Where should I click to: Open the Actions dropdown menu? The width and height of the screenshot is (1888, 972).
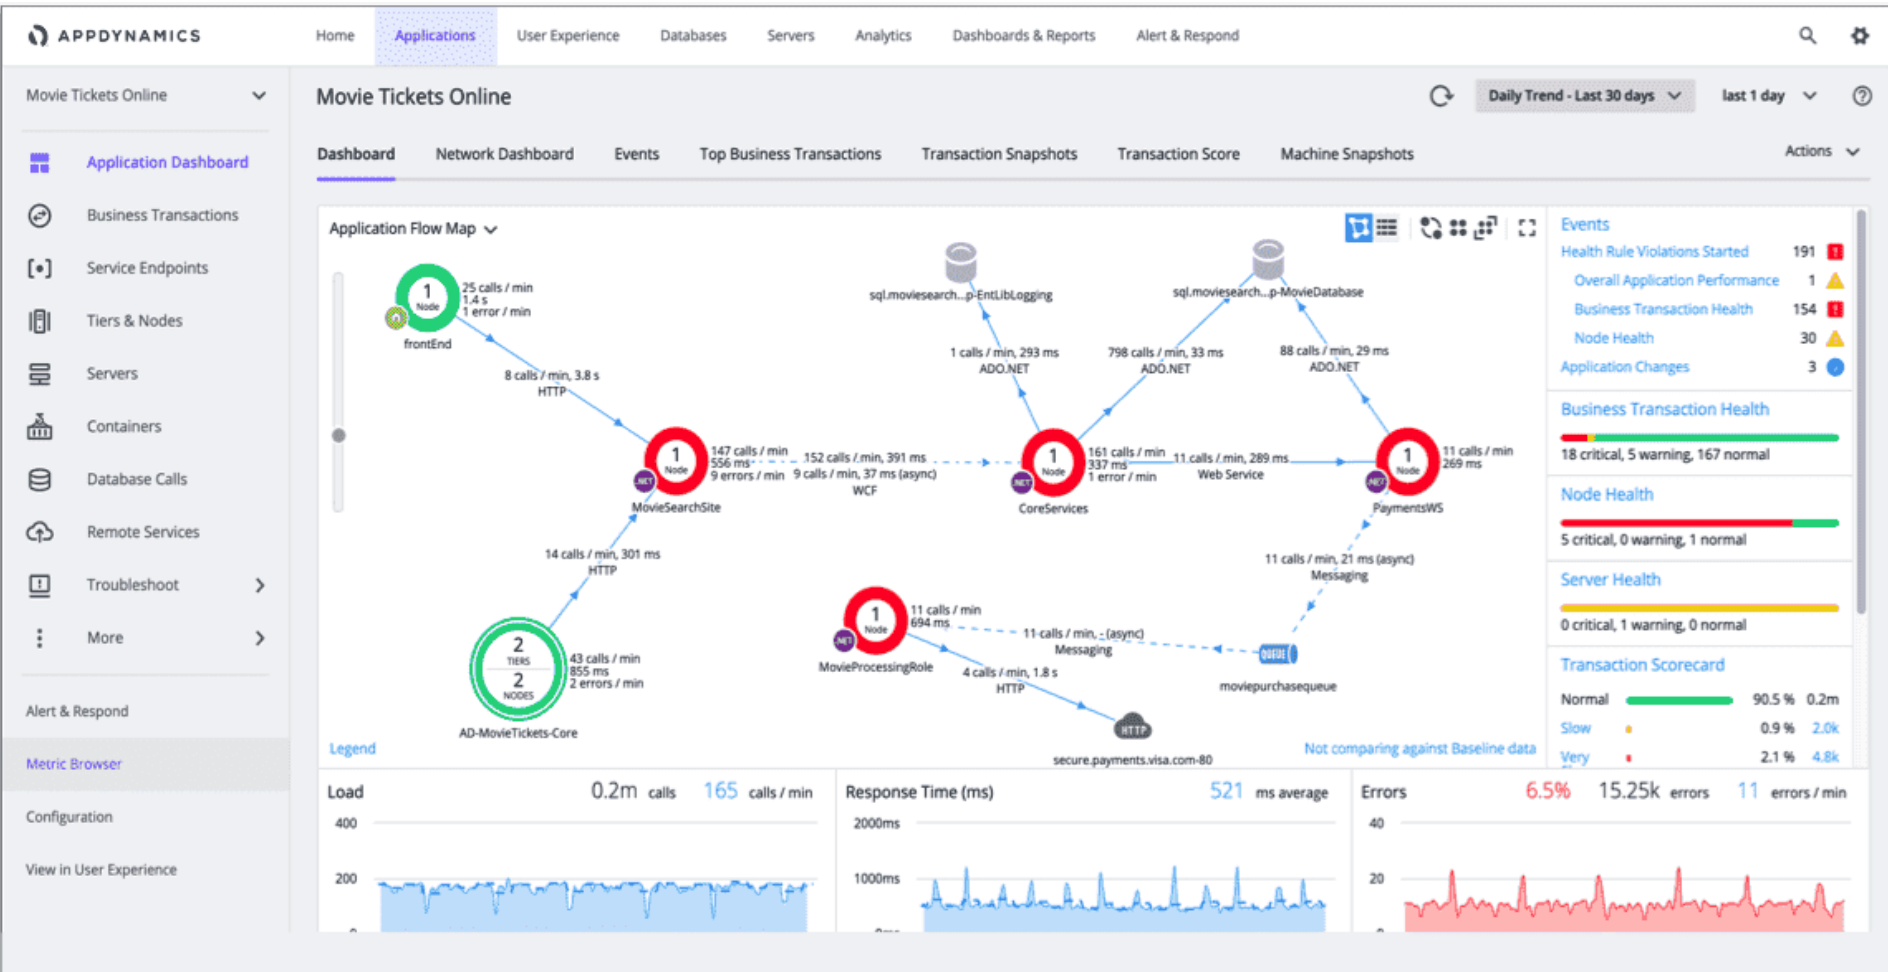pos(1822,151)
